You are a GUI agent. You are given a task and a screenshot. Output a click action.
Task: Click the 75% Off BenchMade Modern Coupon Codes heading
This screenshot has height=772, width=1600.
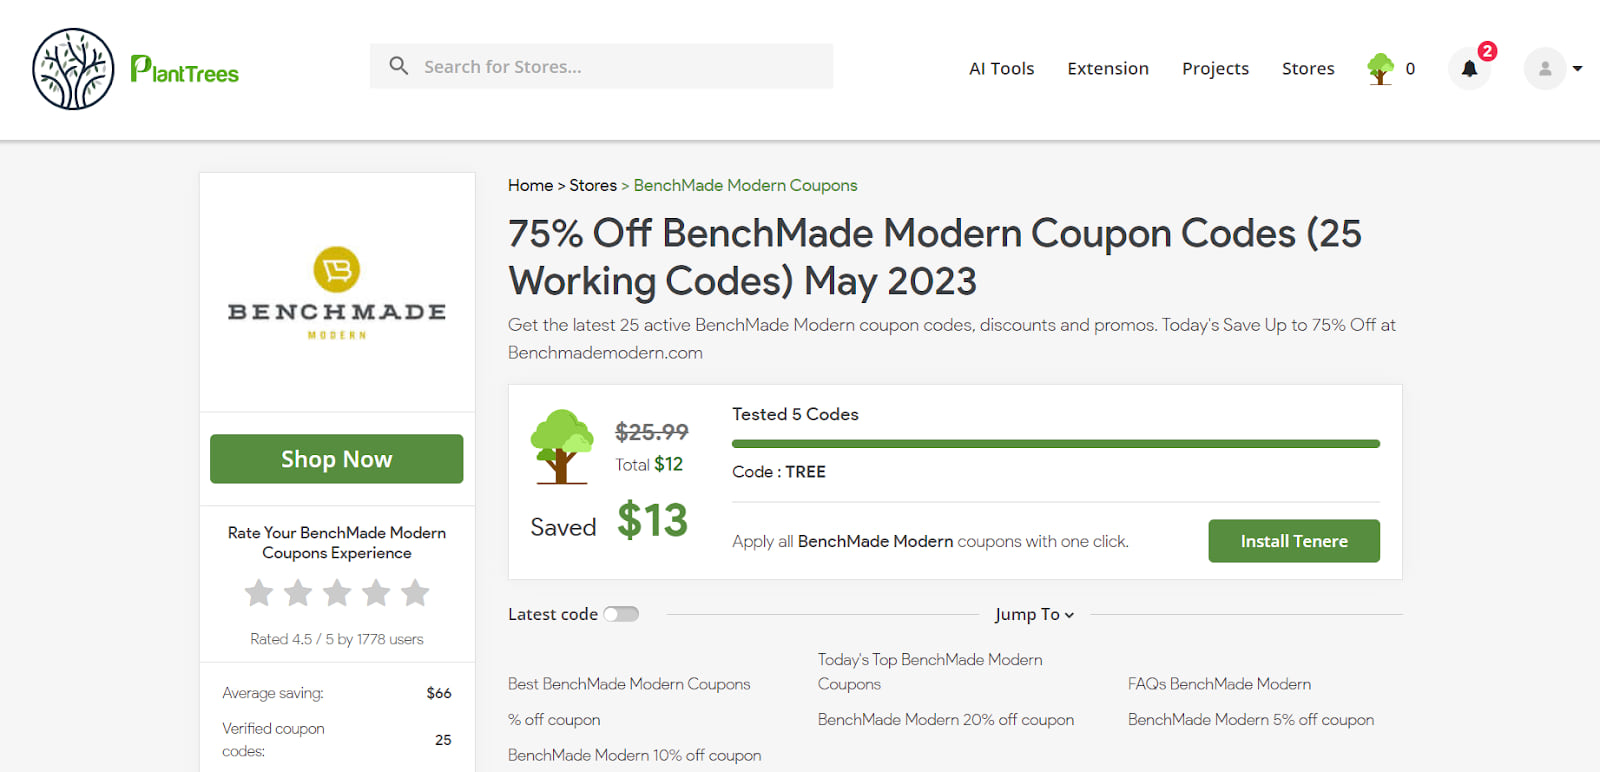tap(935, 257)
